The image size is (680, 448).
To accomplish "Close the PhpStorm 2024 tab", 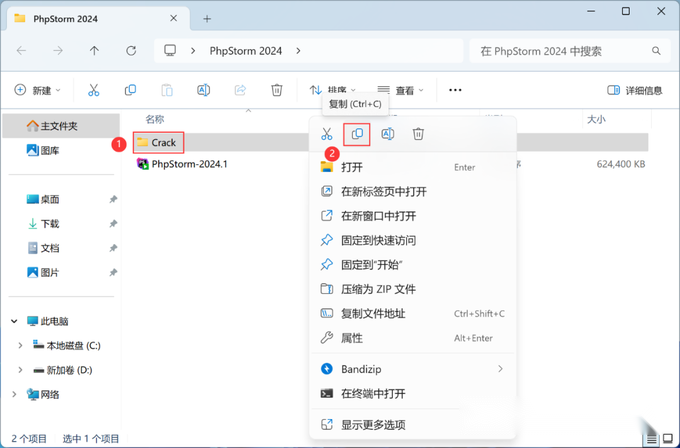I will (173, 18).
